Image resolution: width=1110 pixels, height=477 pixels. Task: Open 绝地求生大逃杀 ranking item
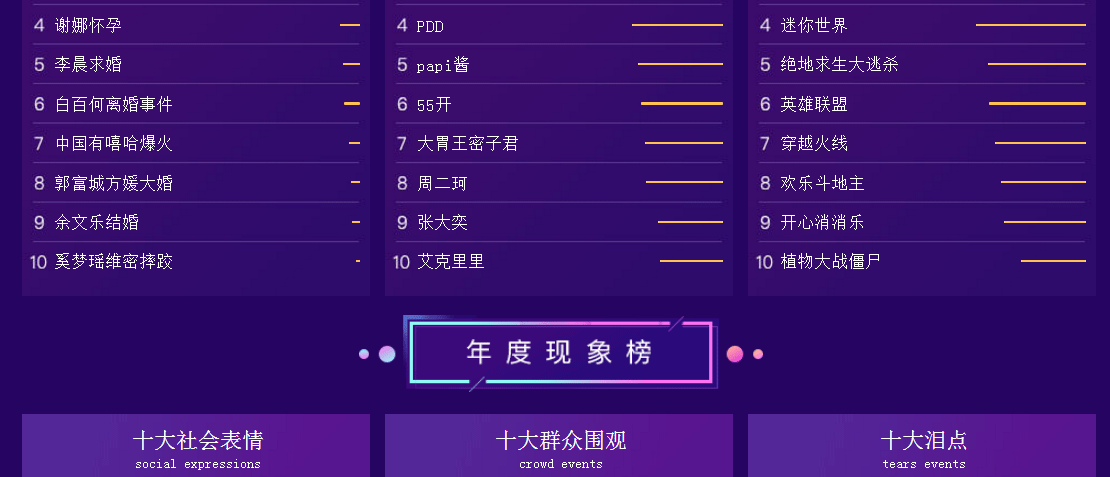pos(922,64)
